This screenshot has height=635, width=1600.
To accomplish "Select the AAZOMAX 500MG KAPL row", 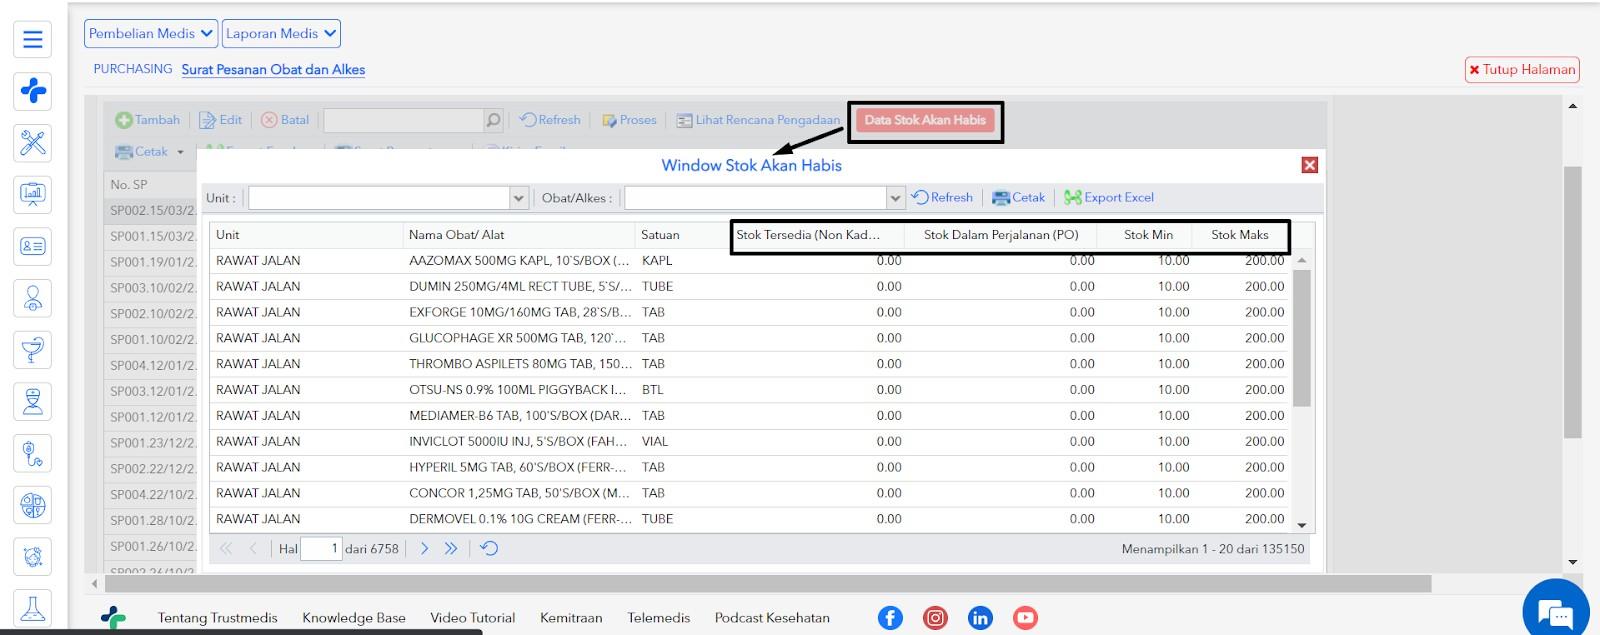I will pos(750,261).
